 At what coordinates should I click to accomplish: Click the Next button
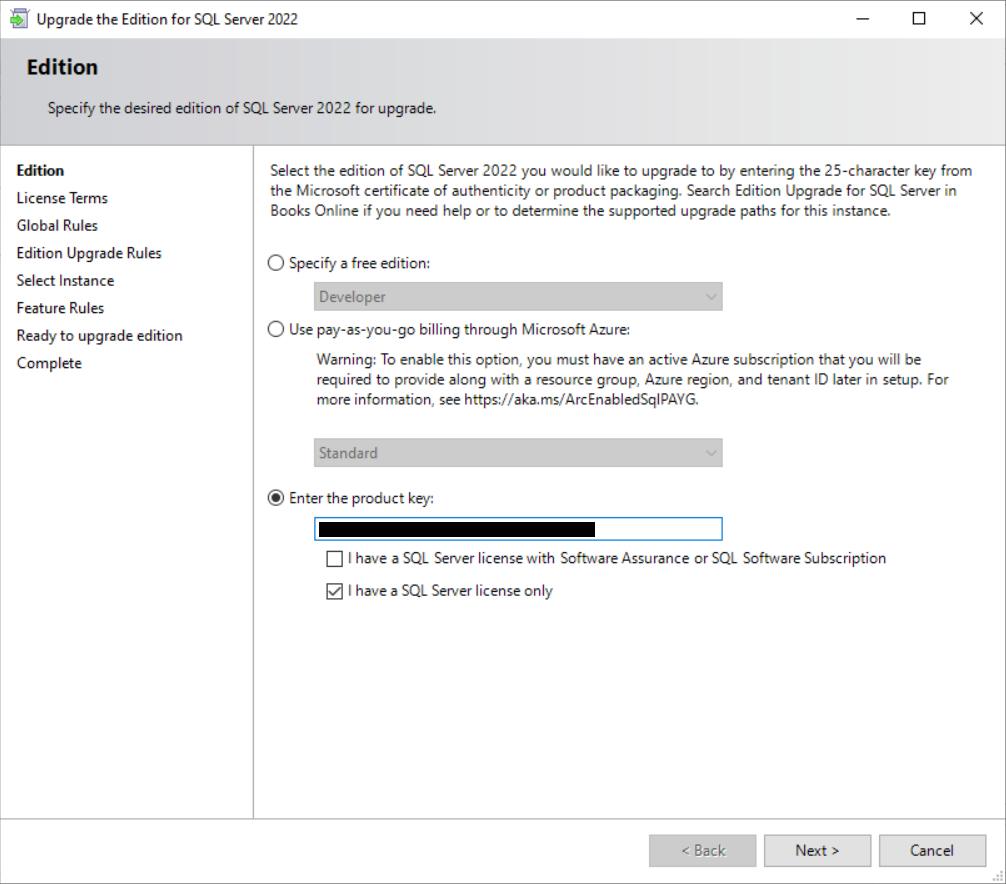817,851
